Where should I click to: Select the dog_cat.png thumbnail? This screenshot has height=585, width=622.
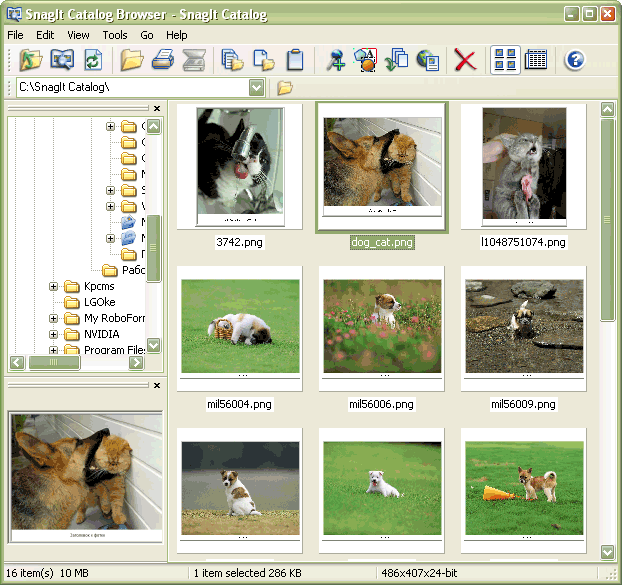pos(382,167)
